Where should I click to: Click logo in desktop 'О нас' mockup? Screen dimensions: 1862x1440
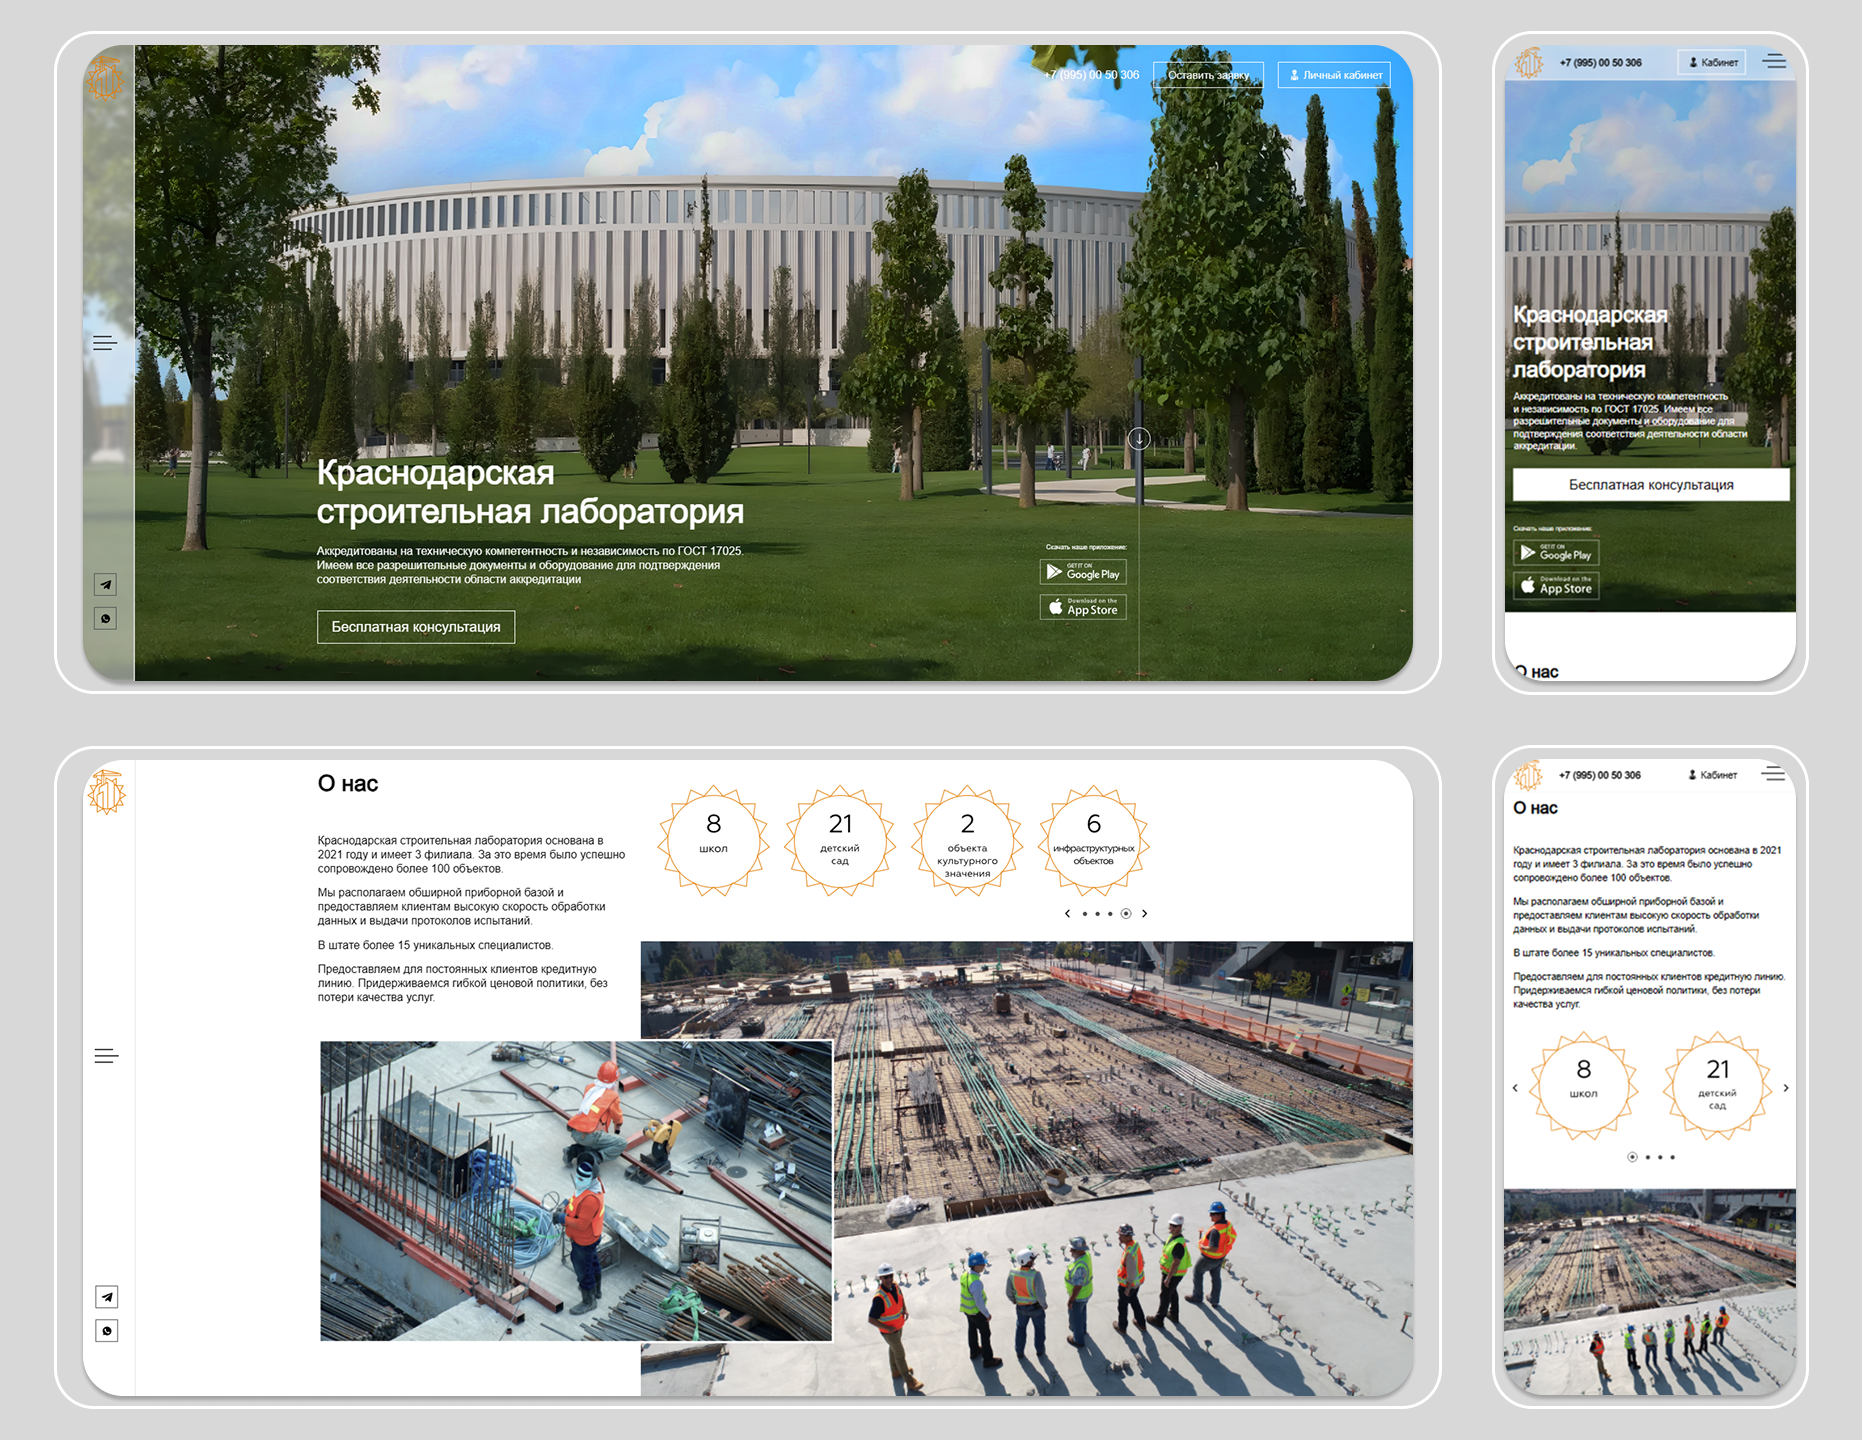pyautogui.click(x=106, y=792)
